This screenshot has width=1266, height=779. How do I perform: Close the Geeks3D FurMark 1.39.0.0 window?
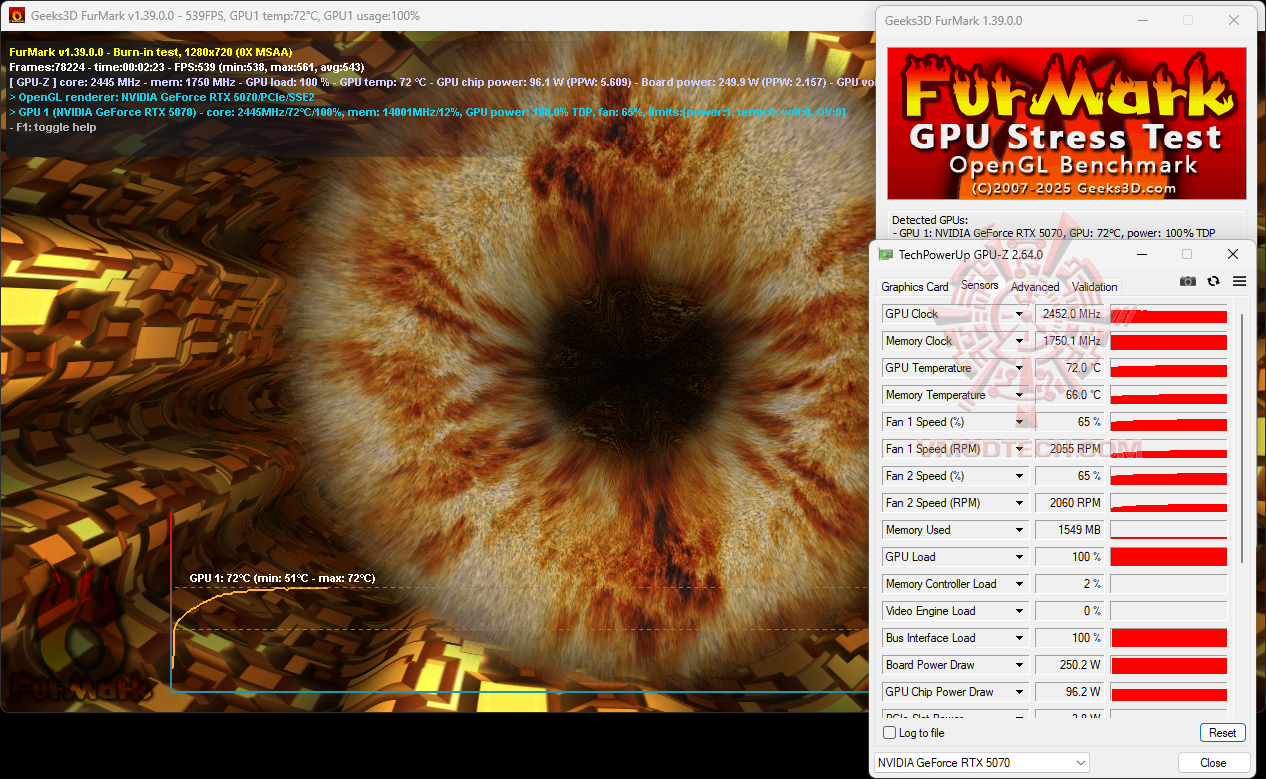[x=1233, y=20]
